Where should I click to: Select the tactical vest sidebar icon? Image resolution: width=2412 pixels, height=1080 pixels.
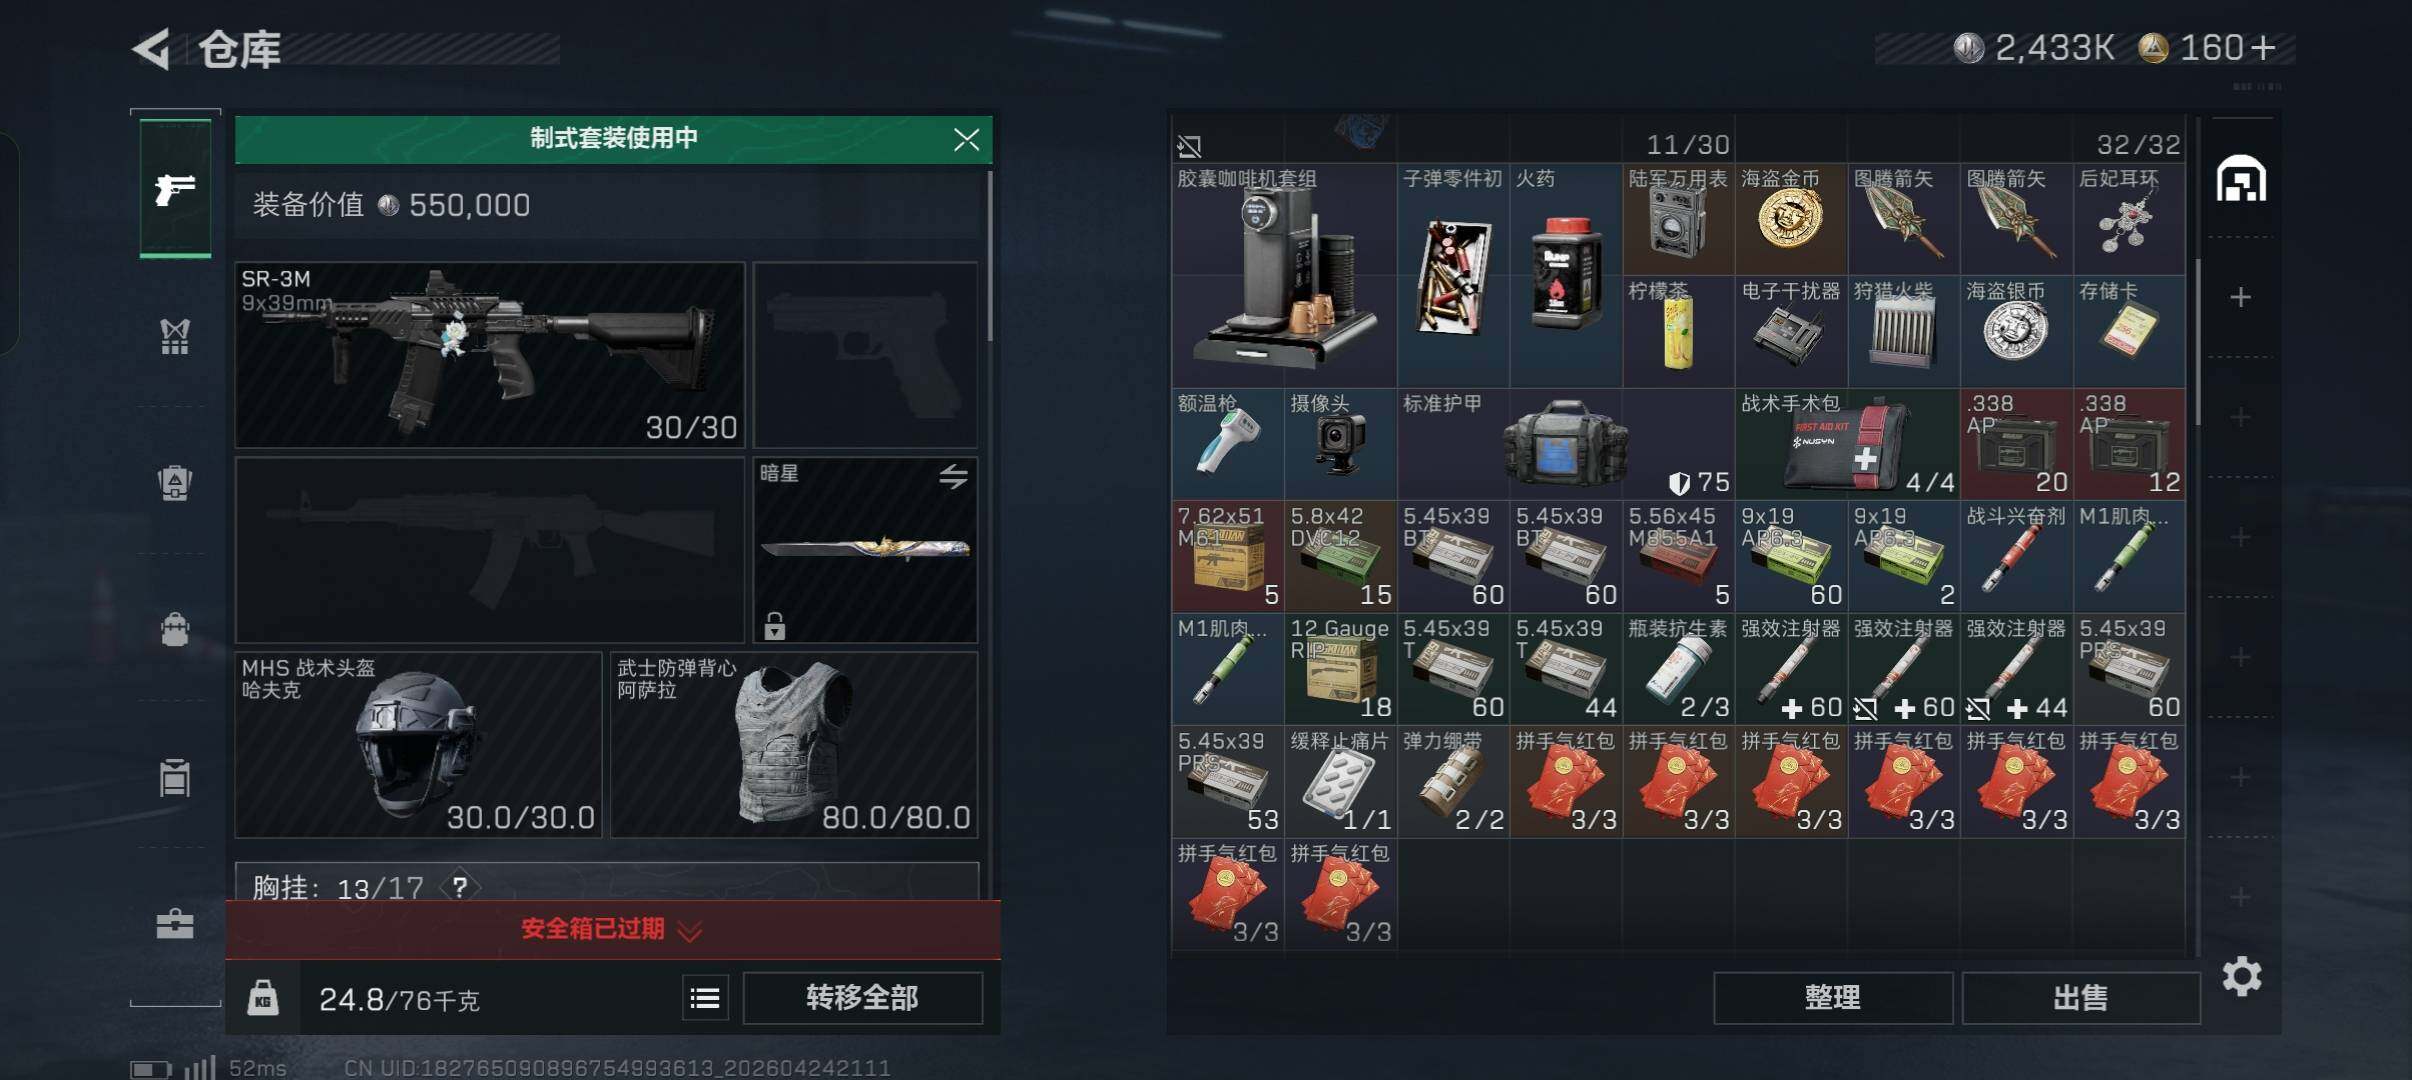[175, 336]
